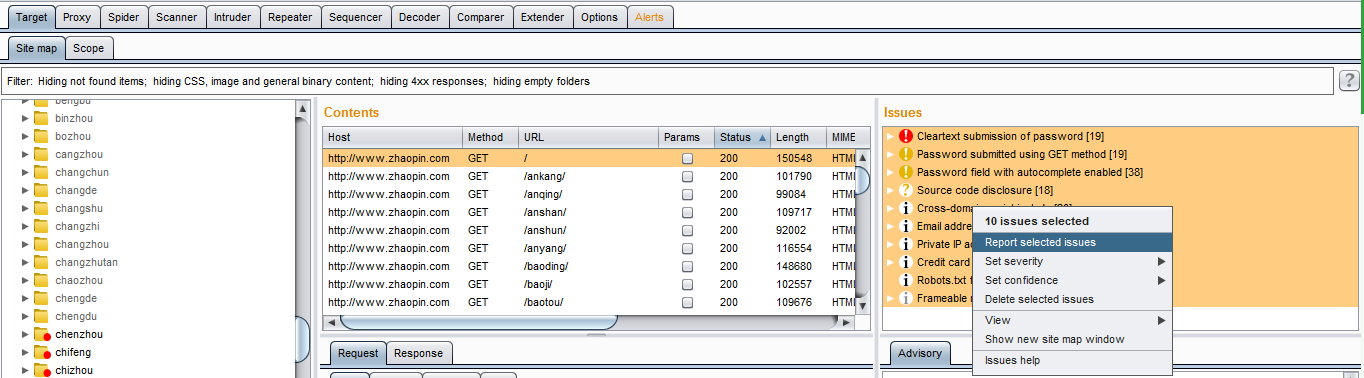Toggle Params checkbox for /baoji/ row

(687, 284)
